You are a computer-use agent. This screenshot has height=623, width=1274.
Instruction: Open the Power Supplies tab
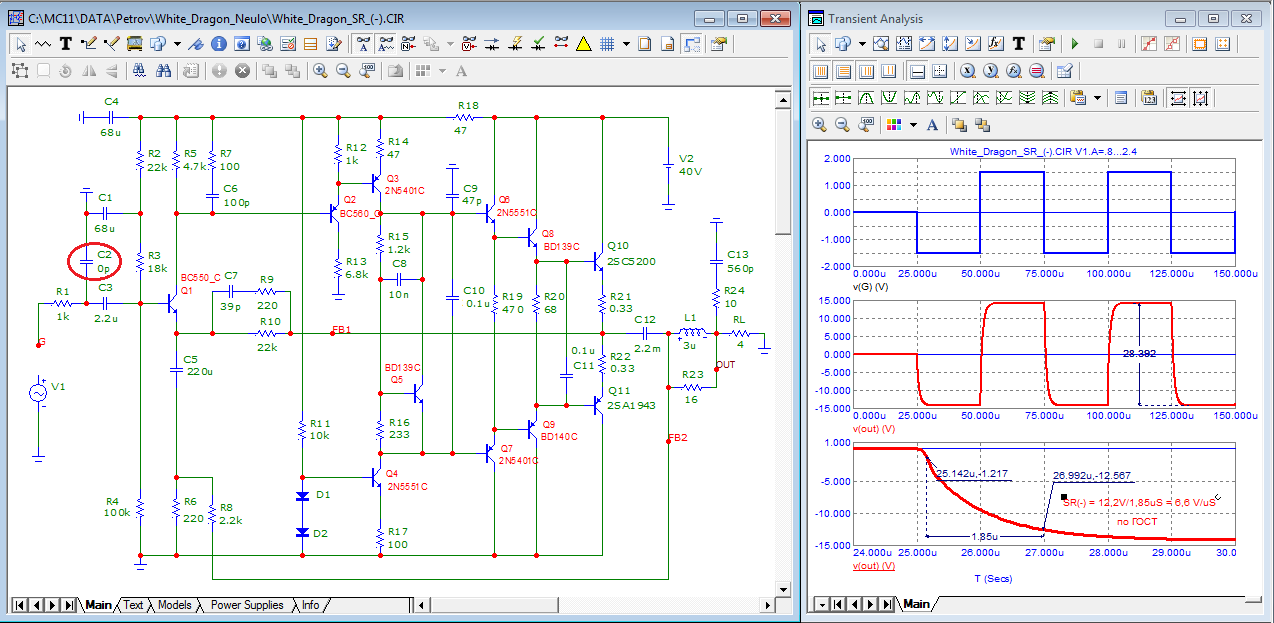246,605
